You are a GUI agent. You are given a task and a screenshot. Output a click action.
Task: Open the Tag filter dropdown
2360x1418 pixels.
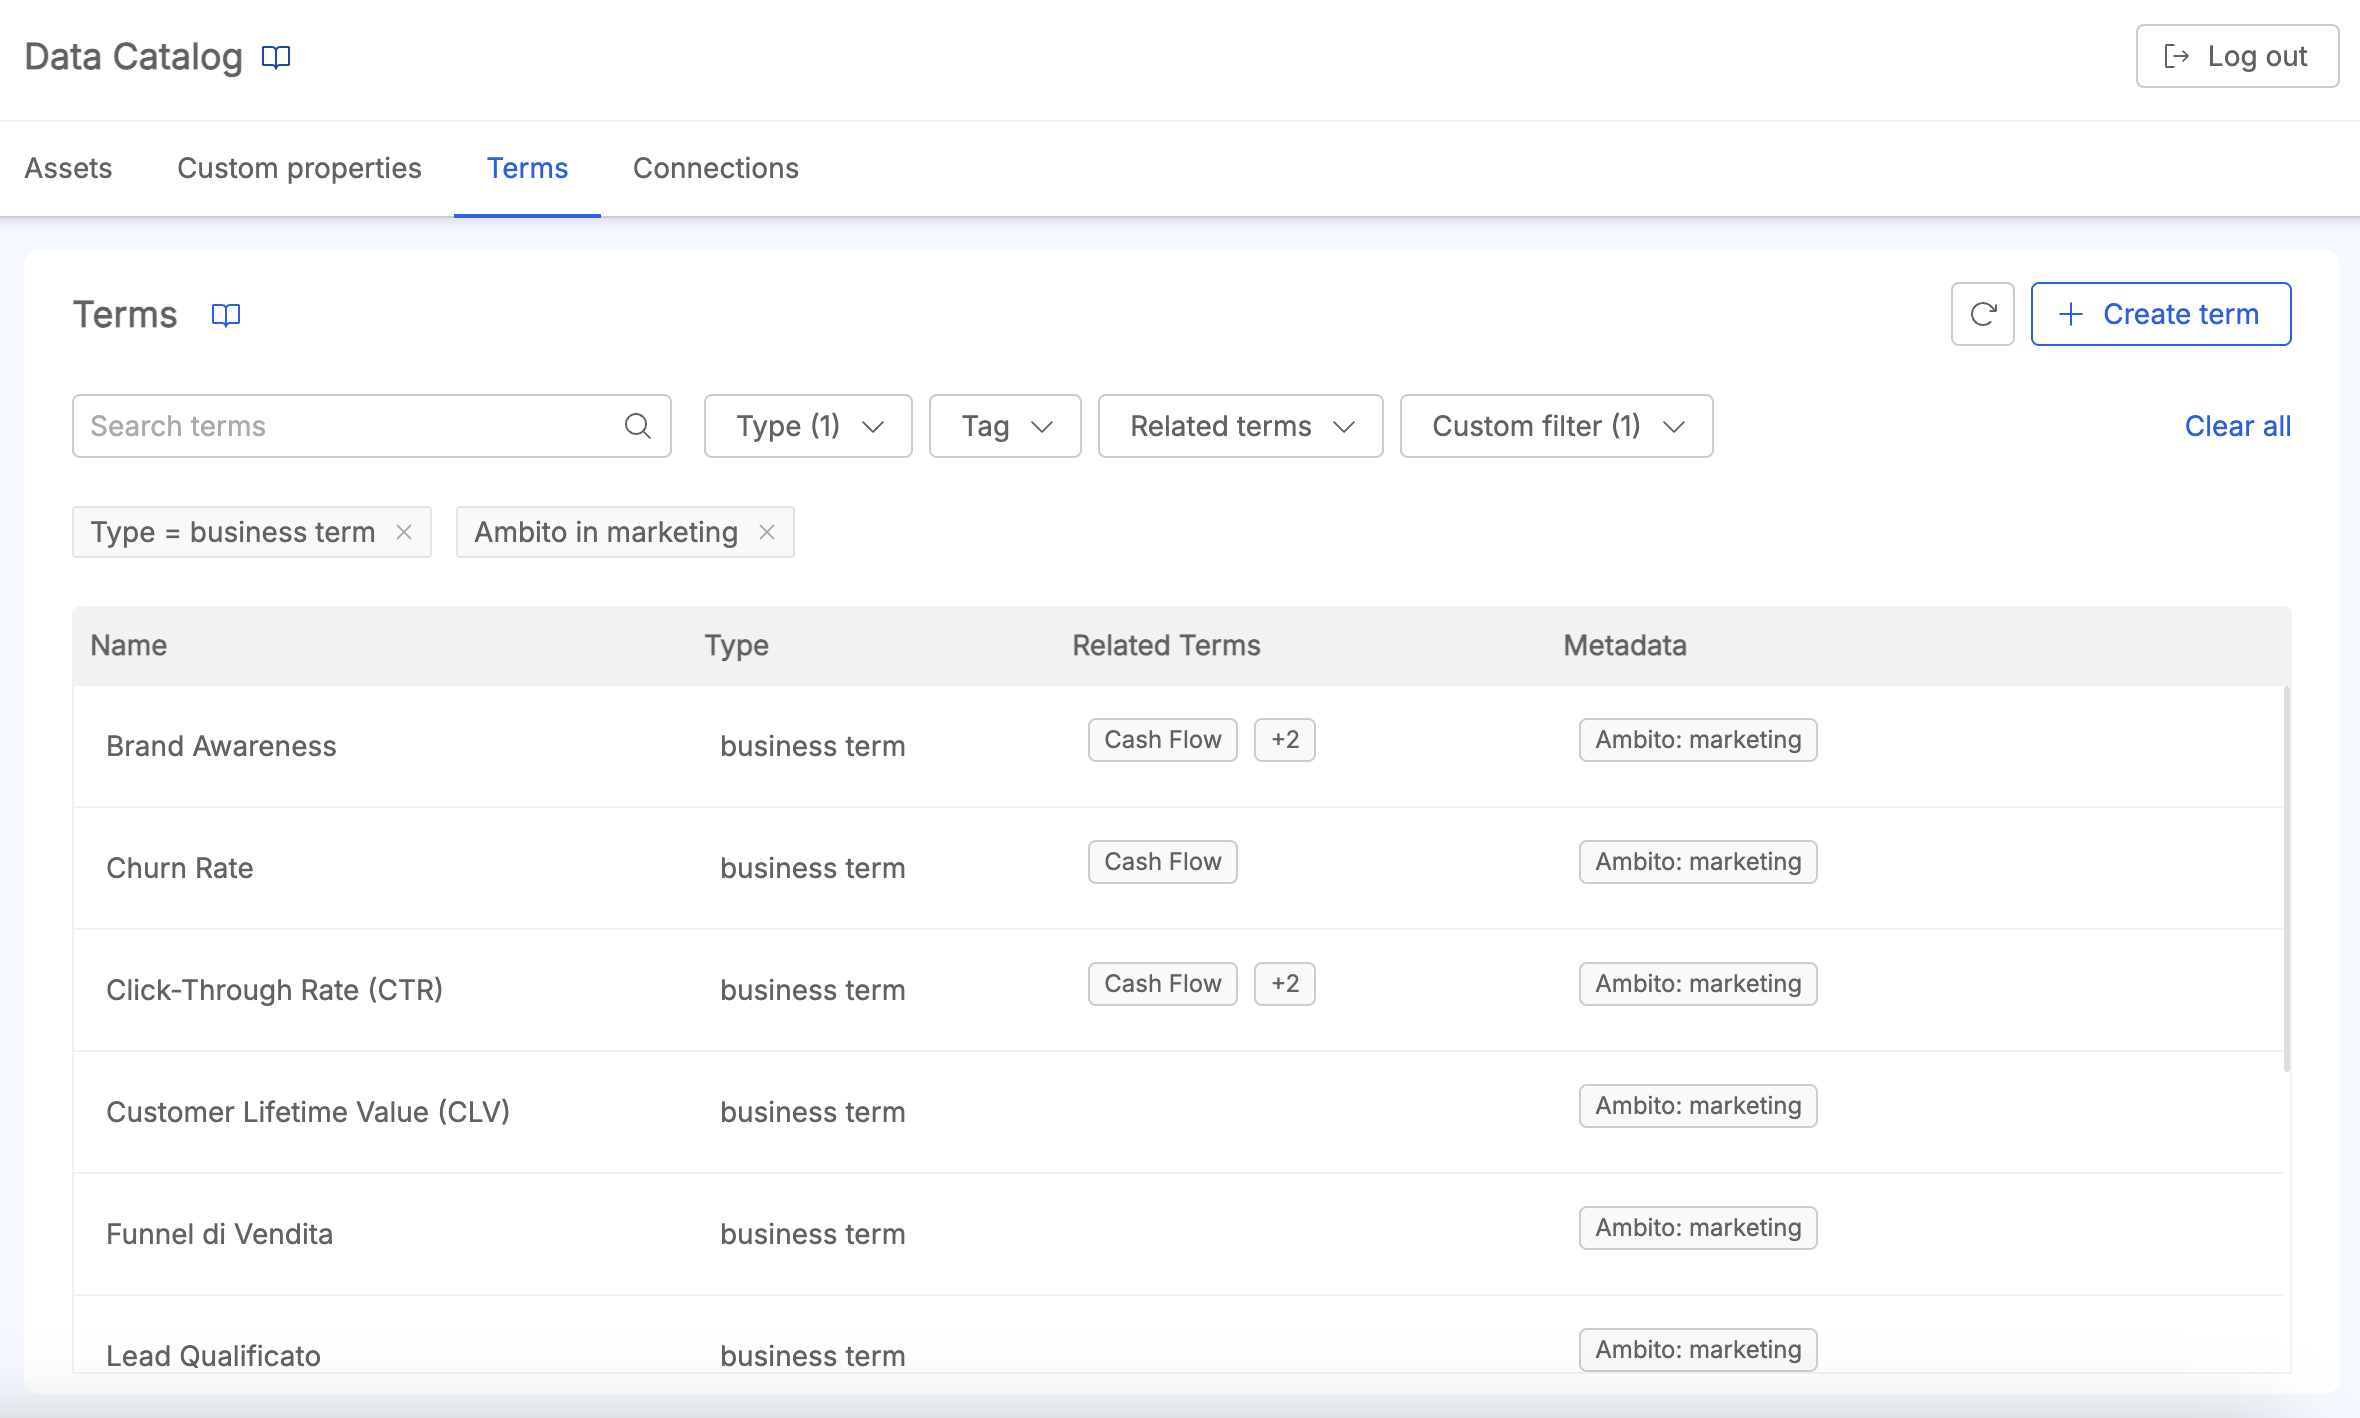point(1005,426)
